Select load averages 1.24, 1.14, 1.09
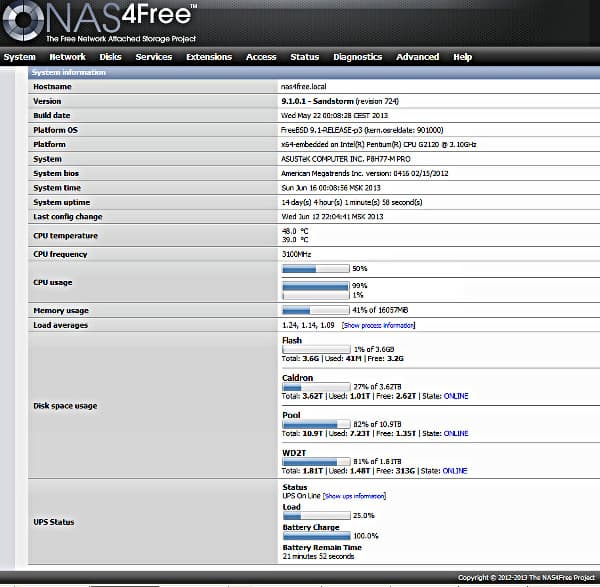The image size is (600, 587). [x=308, y=325]
